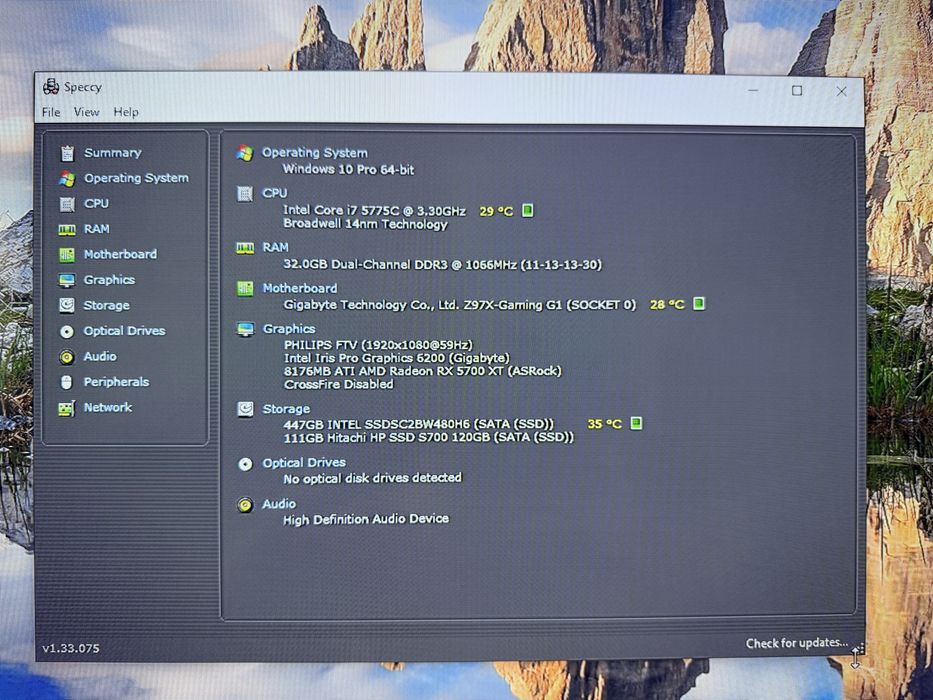This screenshot has height=700, width=933.
Task: Click the Motherboard icon in sidebar
Action: click(x=67, y=255)
